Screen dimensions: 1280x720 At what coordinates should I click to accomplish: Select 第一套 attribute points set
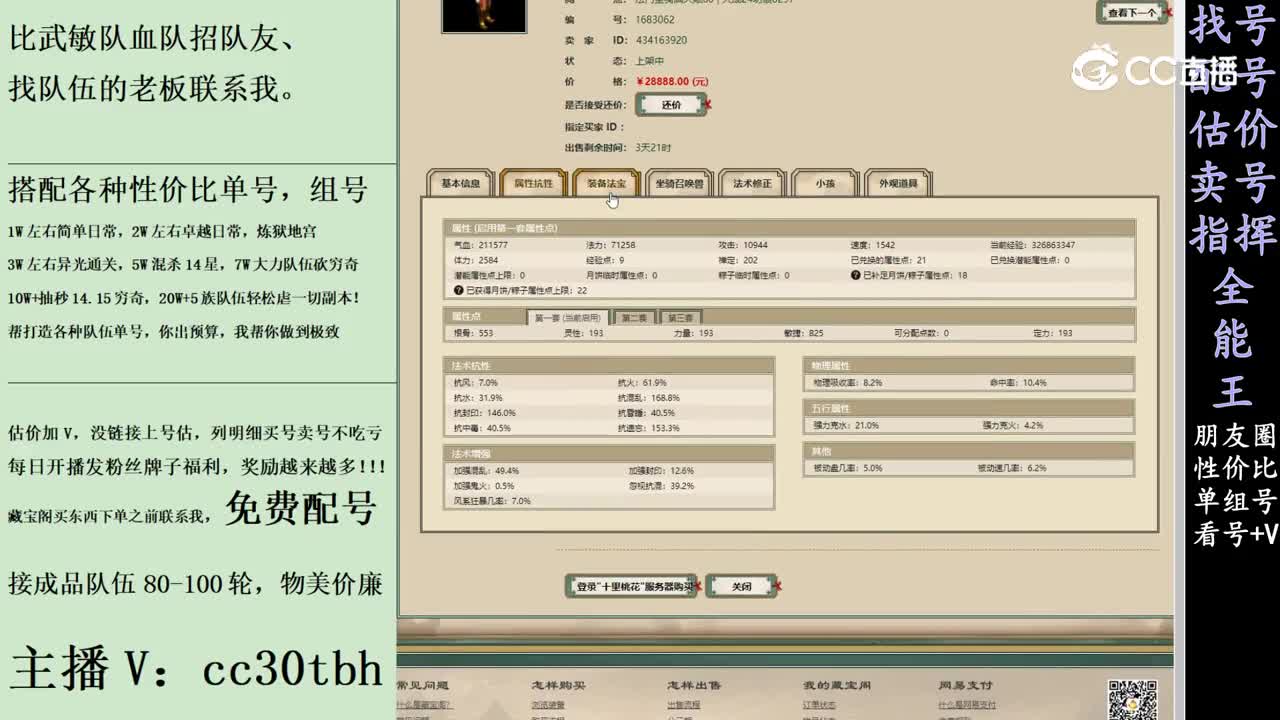[567, 317]
